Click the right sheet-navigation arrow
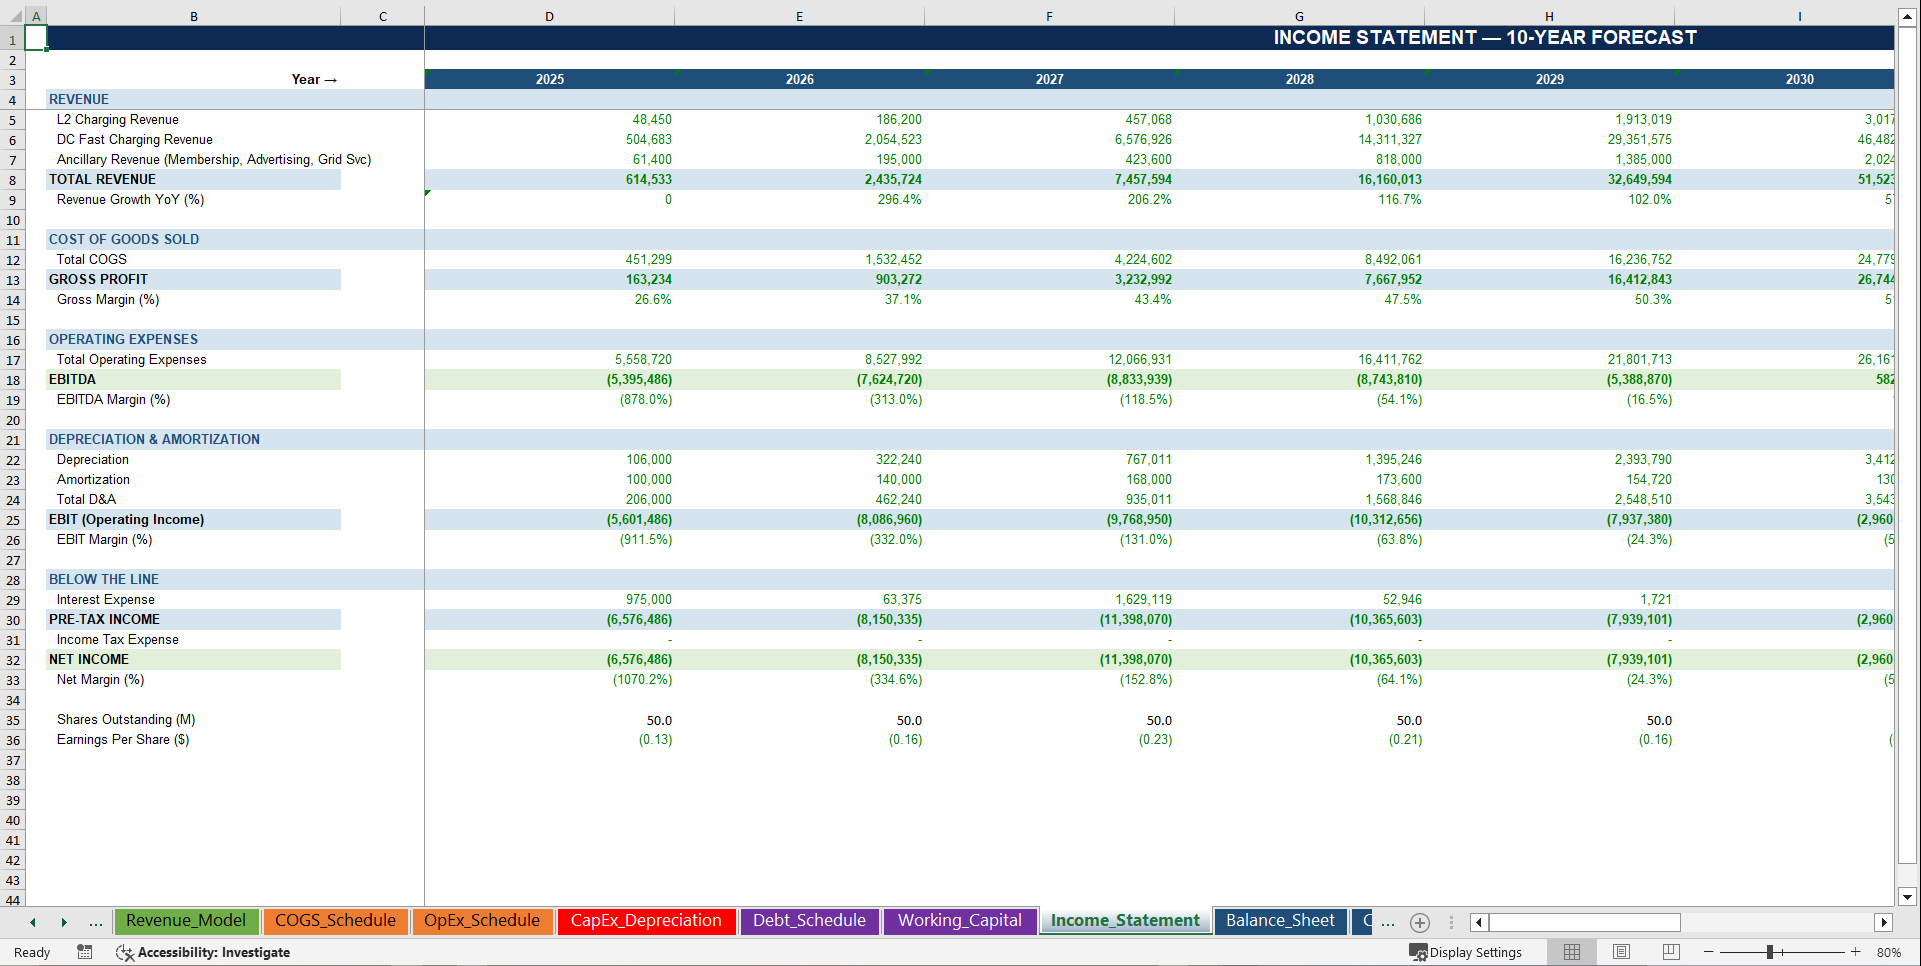The height and width of the screenshot is (966, 1921). [x=64, y=922]
